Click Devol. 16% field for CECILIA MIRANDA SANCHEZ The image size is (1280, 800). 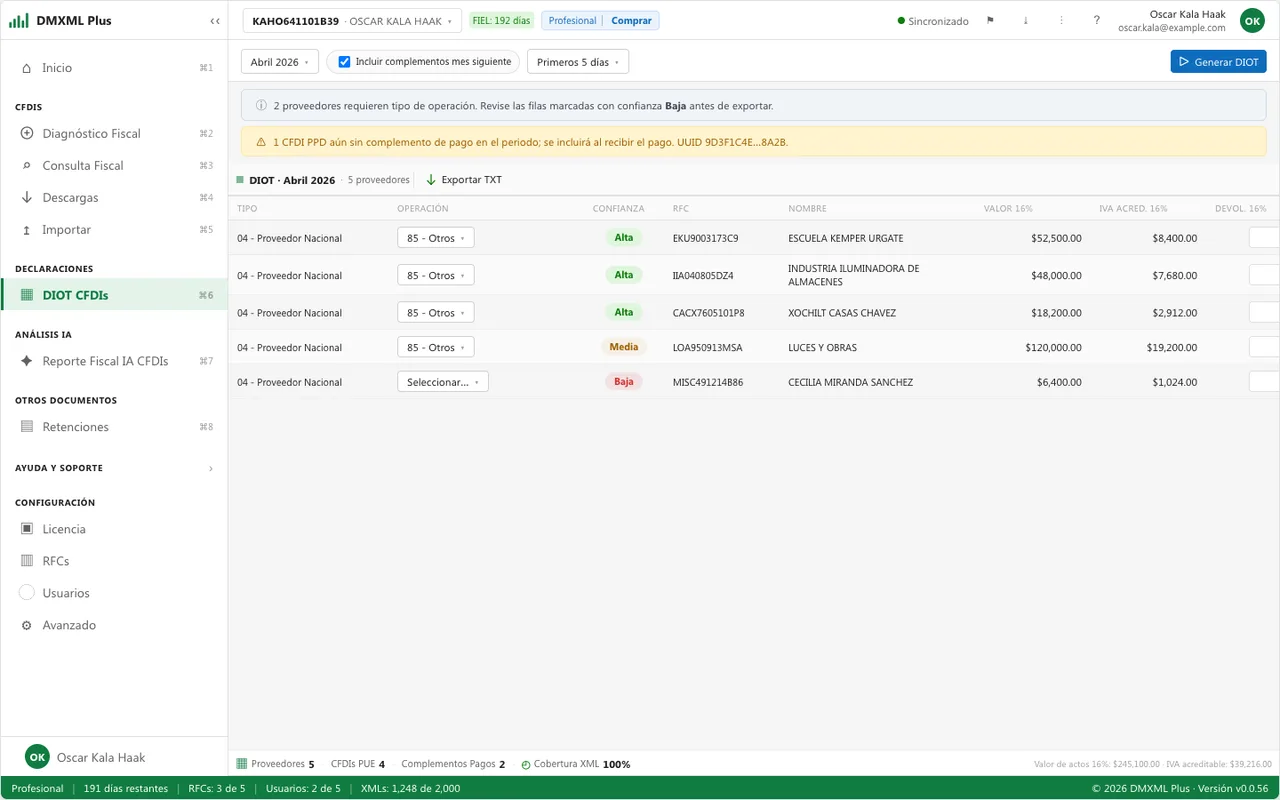coord(1264,382)
